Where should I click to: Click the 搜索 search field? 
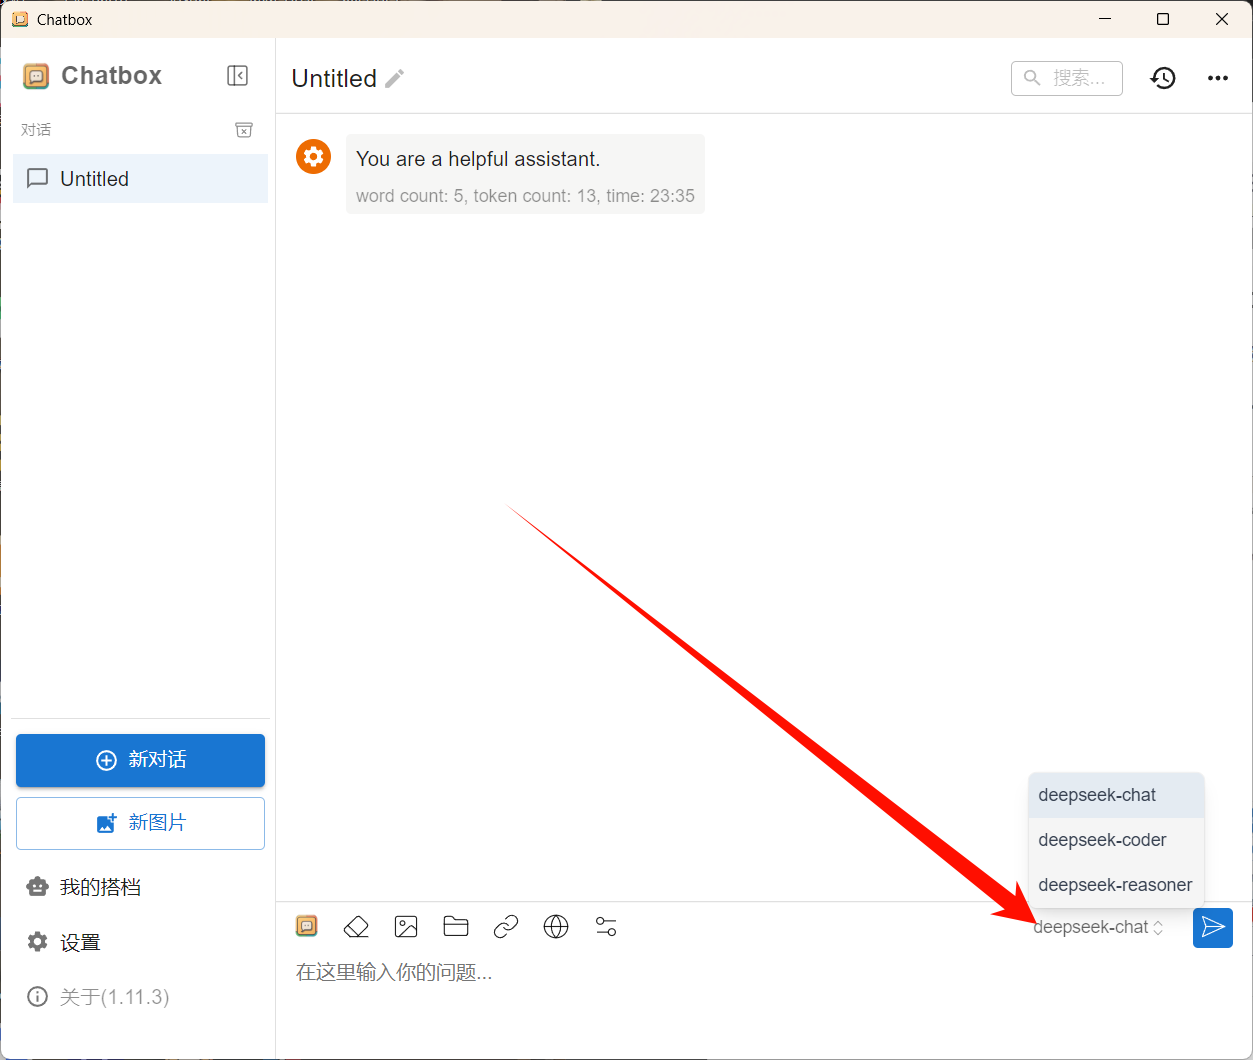1067,78
